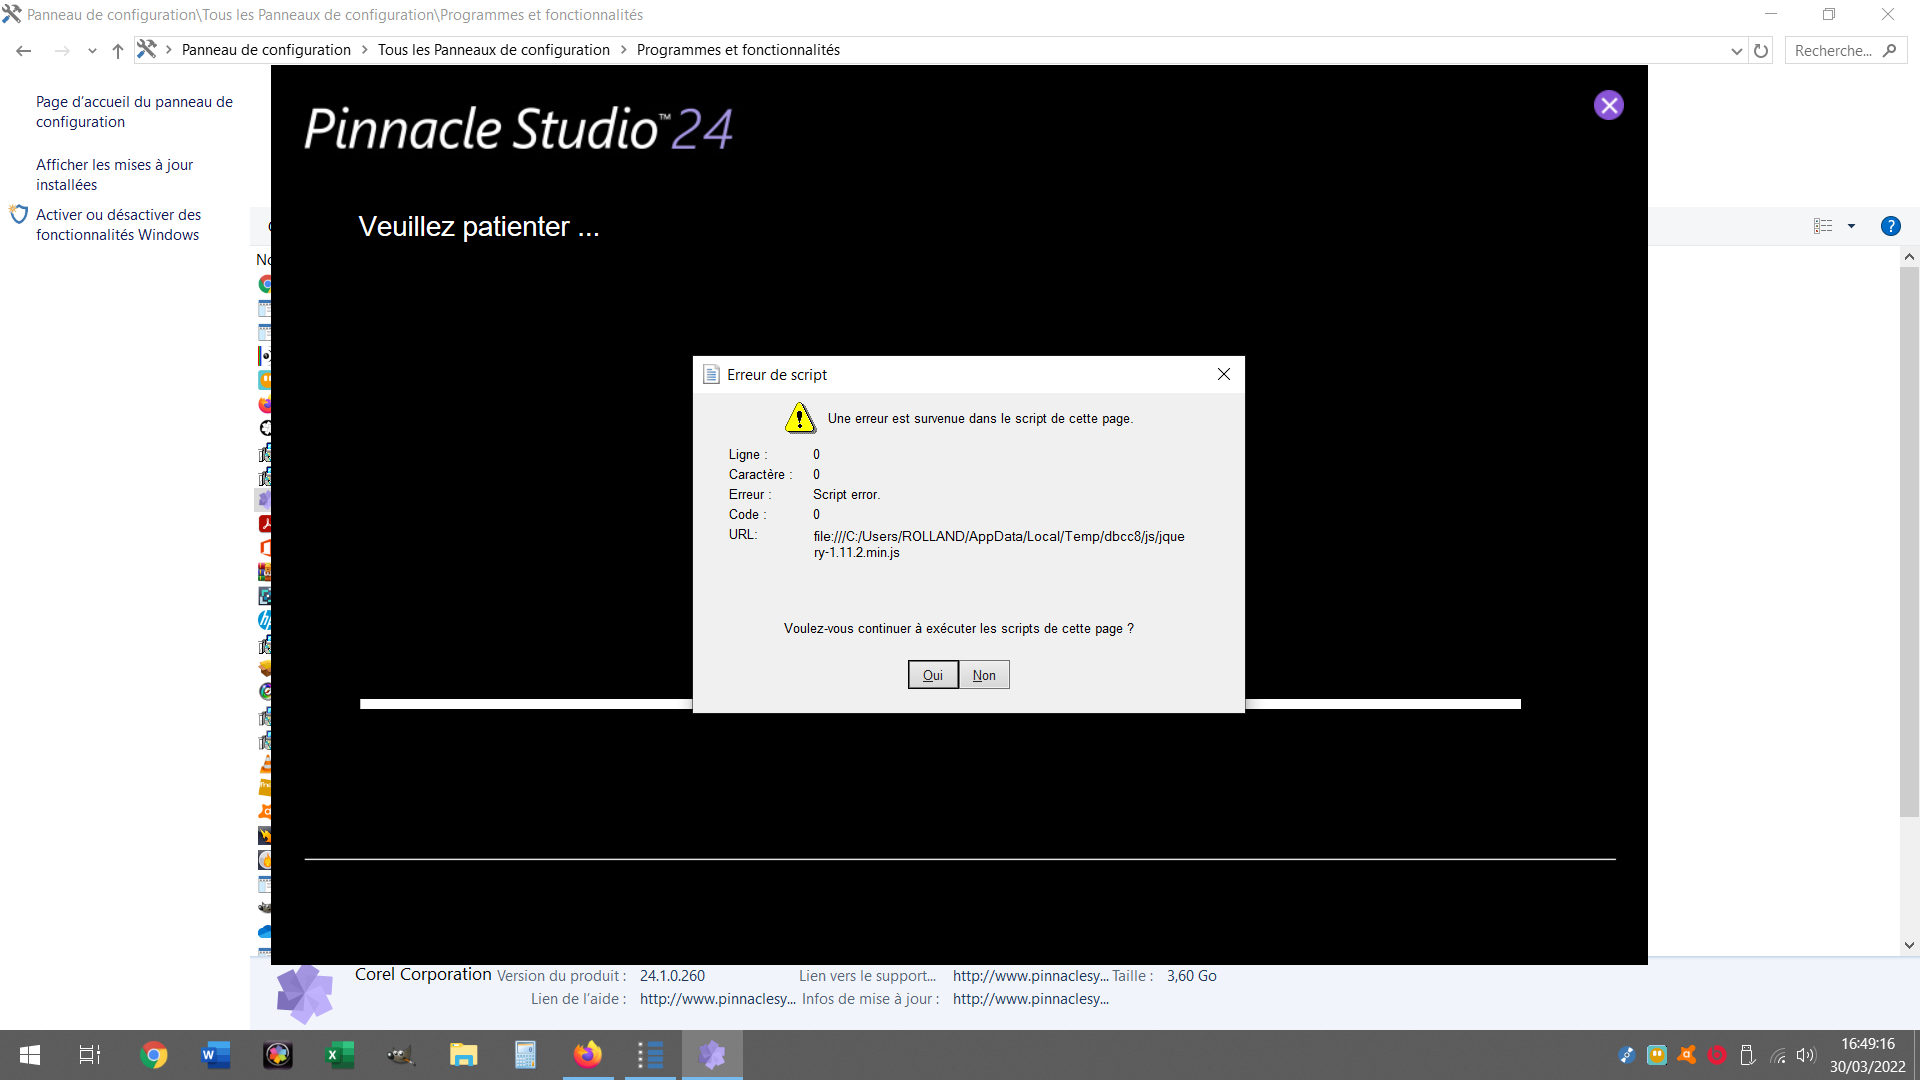Open Afficher les mises à jour installées
Image resolution: width=1920 pixels, height=1080 pixels.
click(x=114, y=174)
